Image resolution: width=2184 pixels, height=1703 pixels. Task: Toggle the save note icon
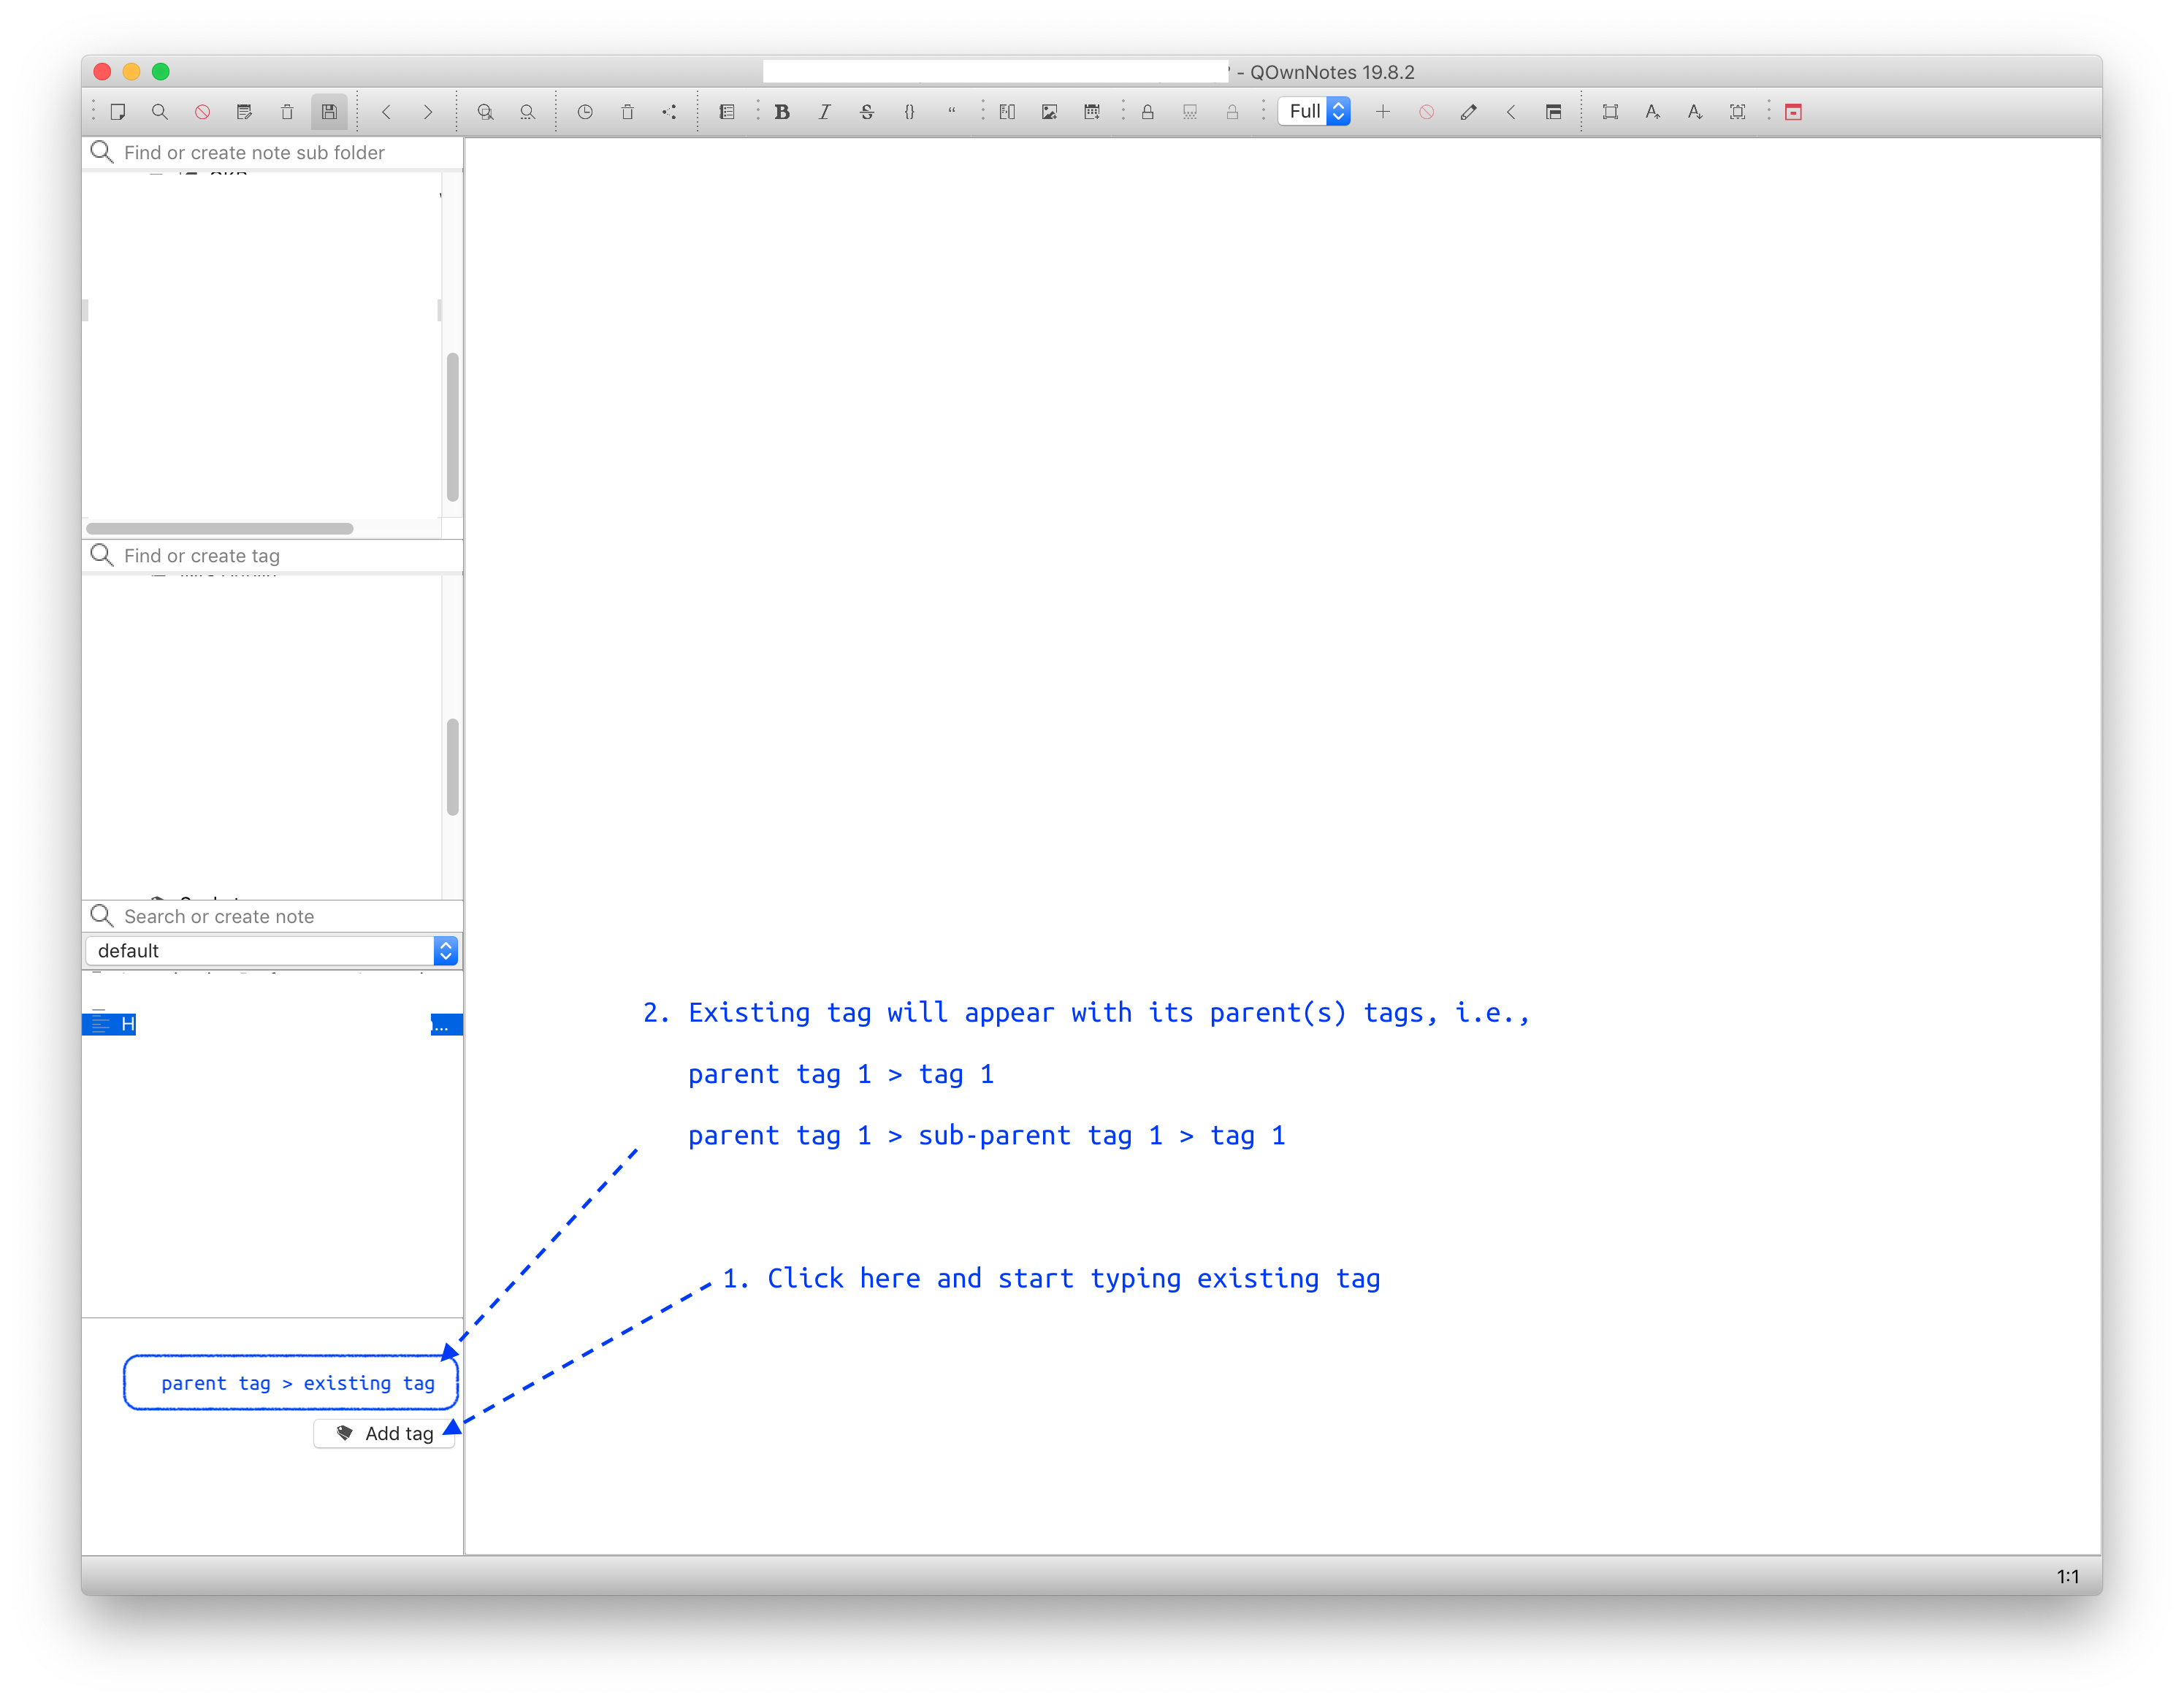pyautogui.click(x=330, y=111)
